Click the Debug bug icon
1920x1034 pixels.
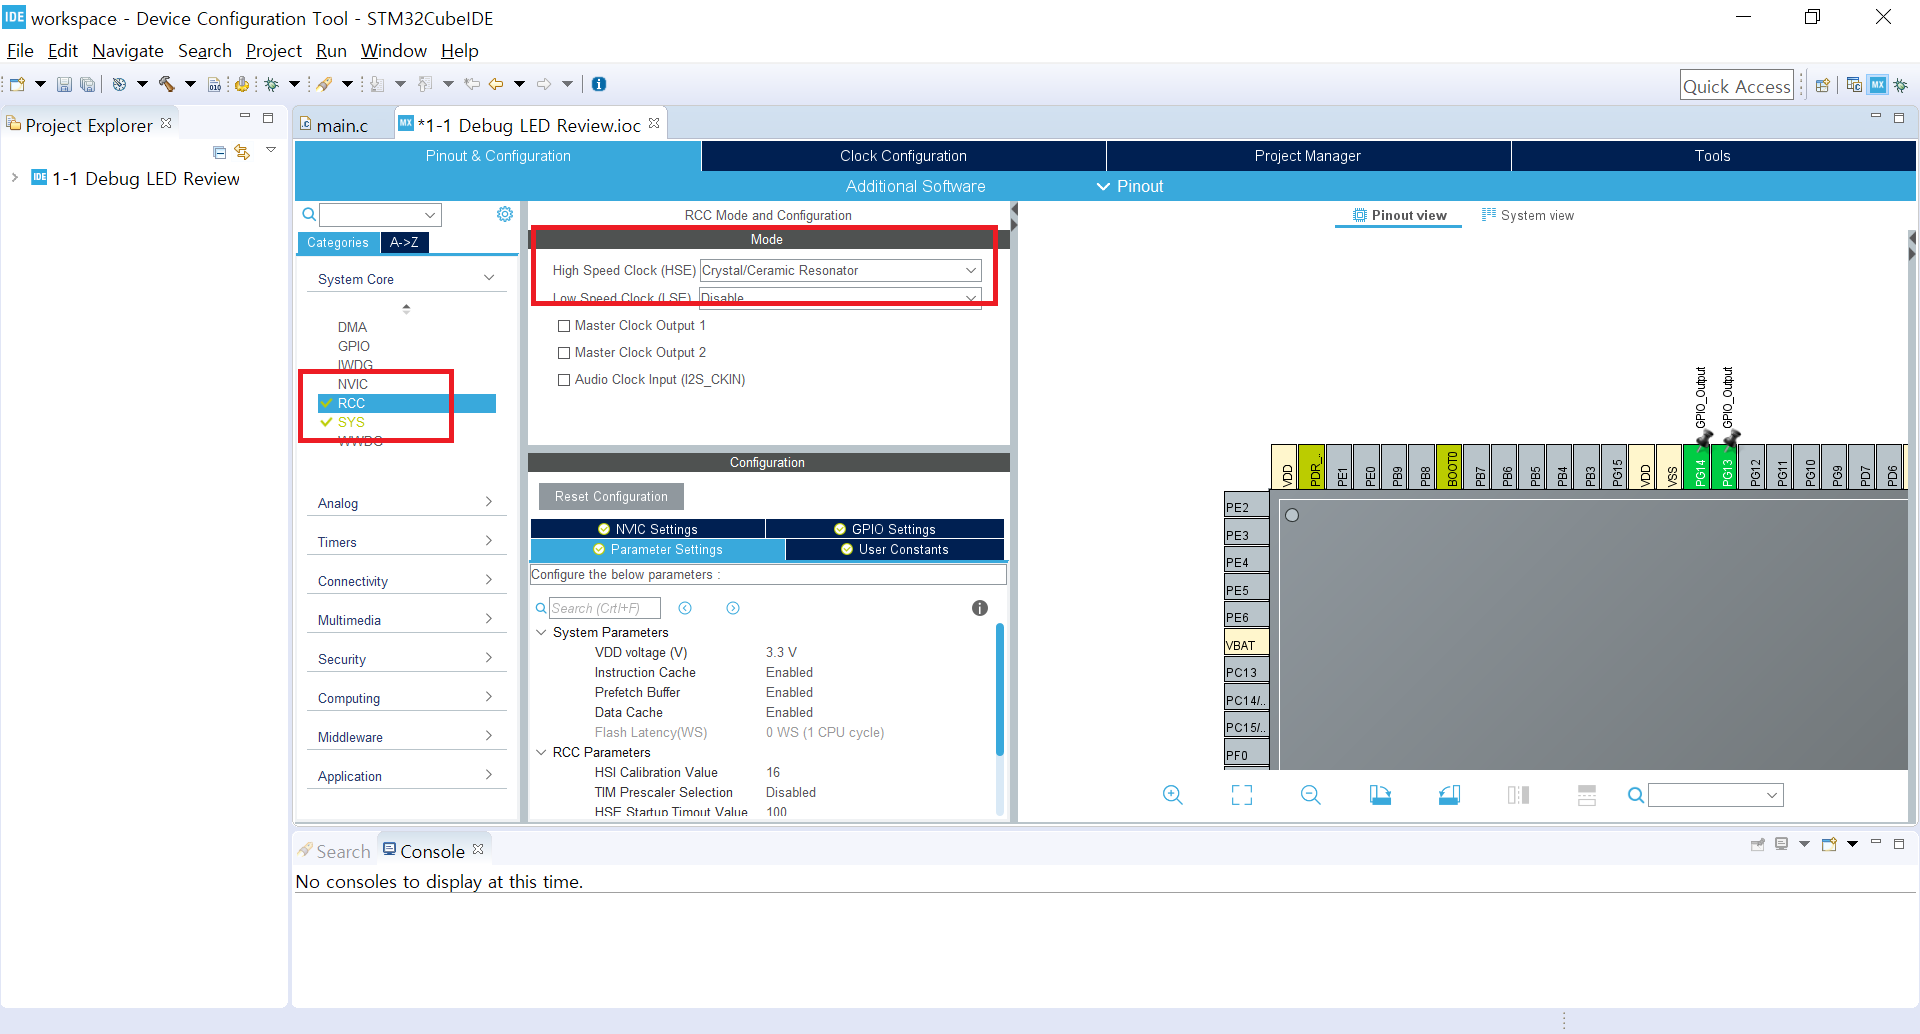point(271,85)
